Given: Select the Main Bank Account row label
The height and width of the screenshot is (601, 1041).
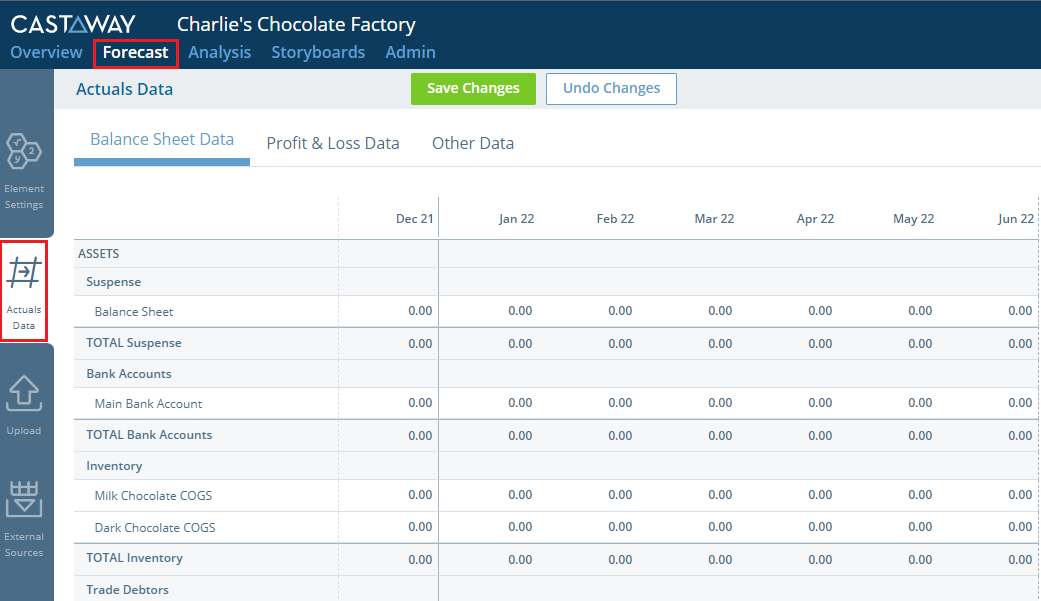Looking at the screenshot, I should point(148,404).
